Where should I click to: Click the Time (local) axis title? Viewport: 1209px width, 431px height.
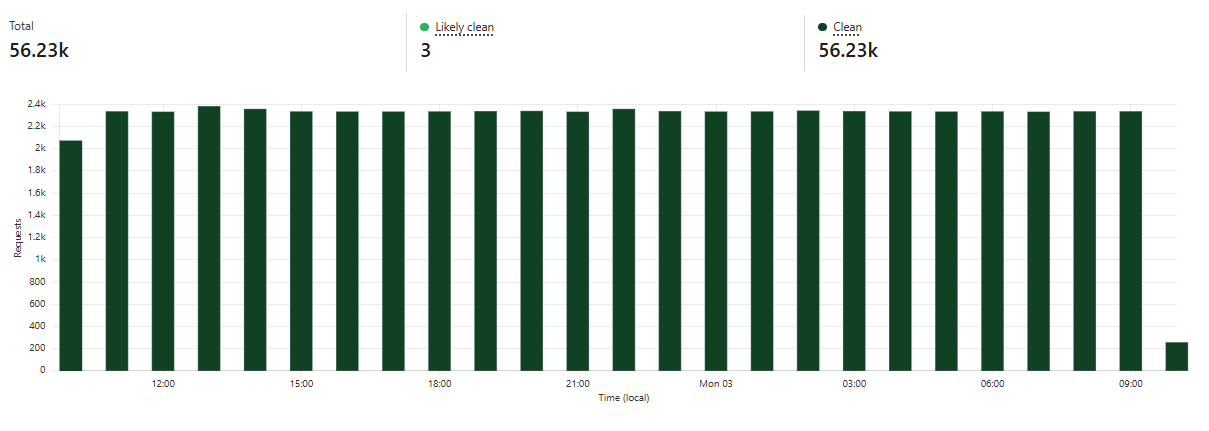click(x=624, y=398)
